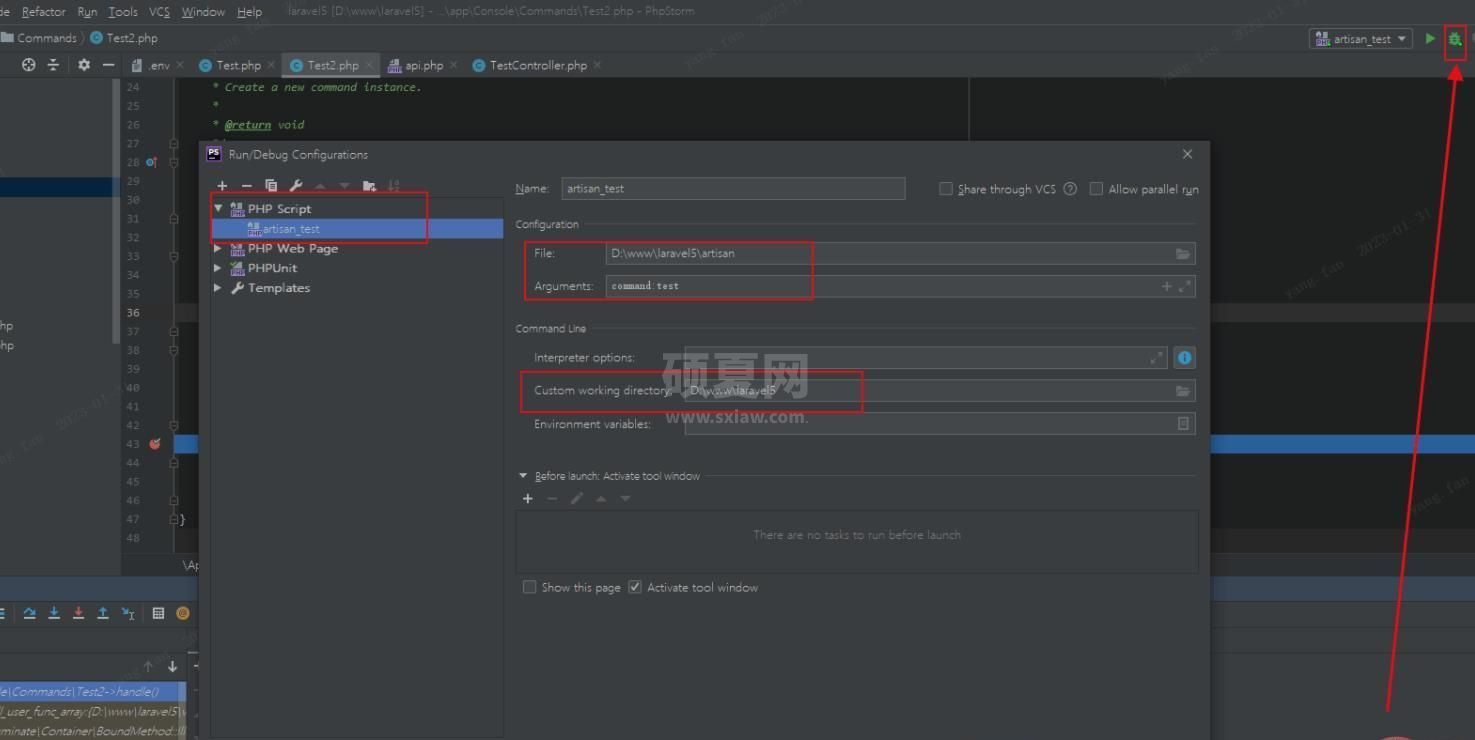Insert macro in Arguments field plus icon

(1166, 286)
